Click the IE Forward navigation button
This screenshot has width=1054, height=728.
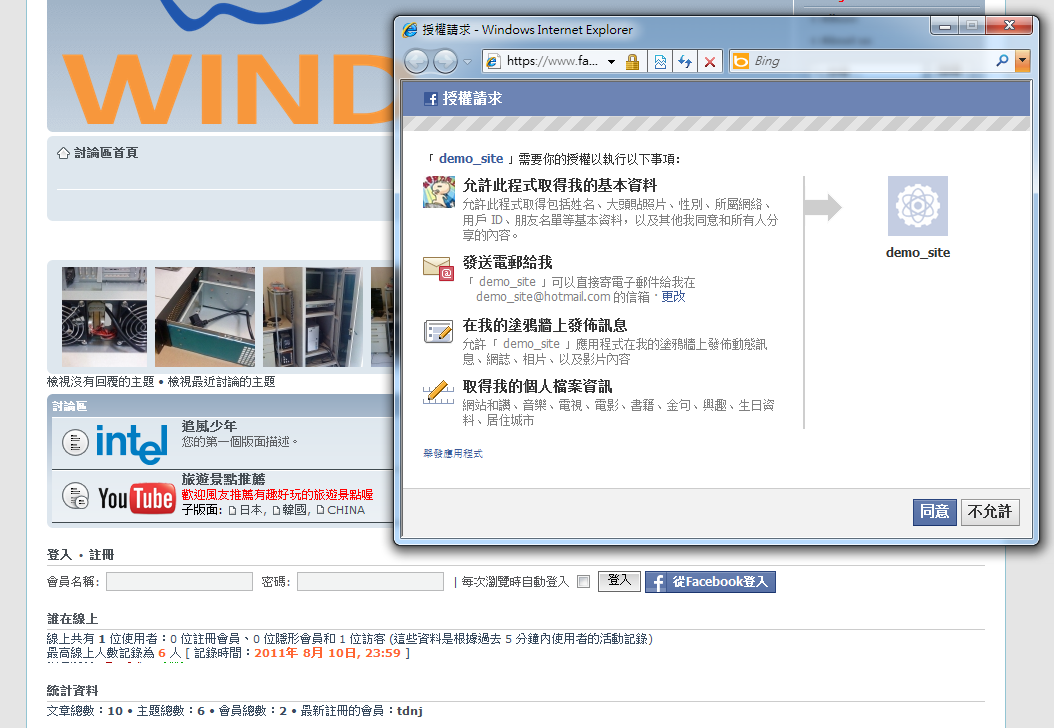point(445,62)
